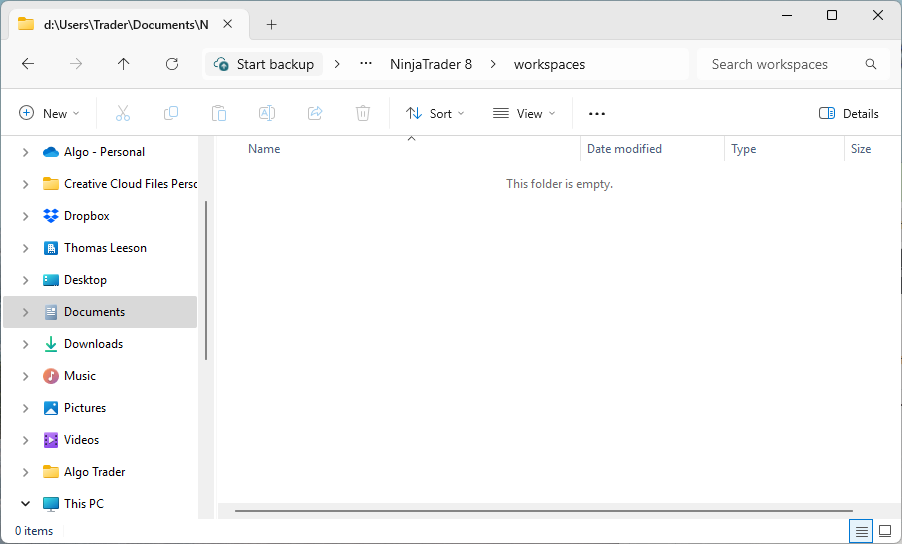Expand the Dropbox tree node

pyautogui.click(x=25, y=216)
